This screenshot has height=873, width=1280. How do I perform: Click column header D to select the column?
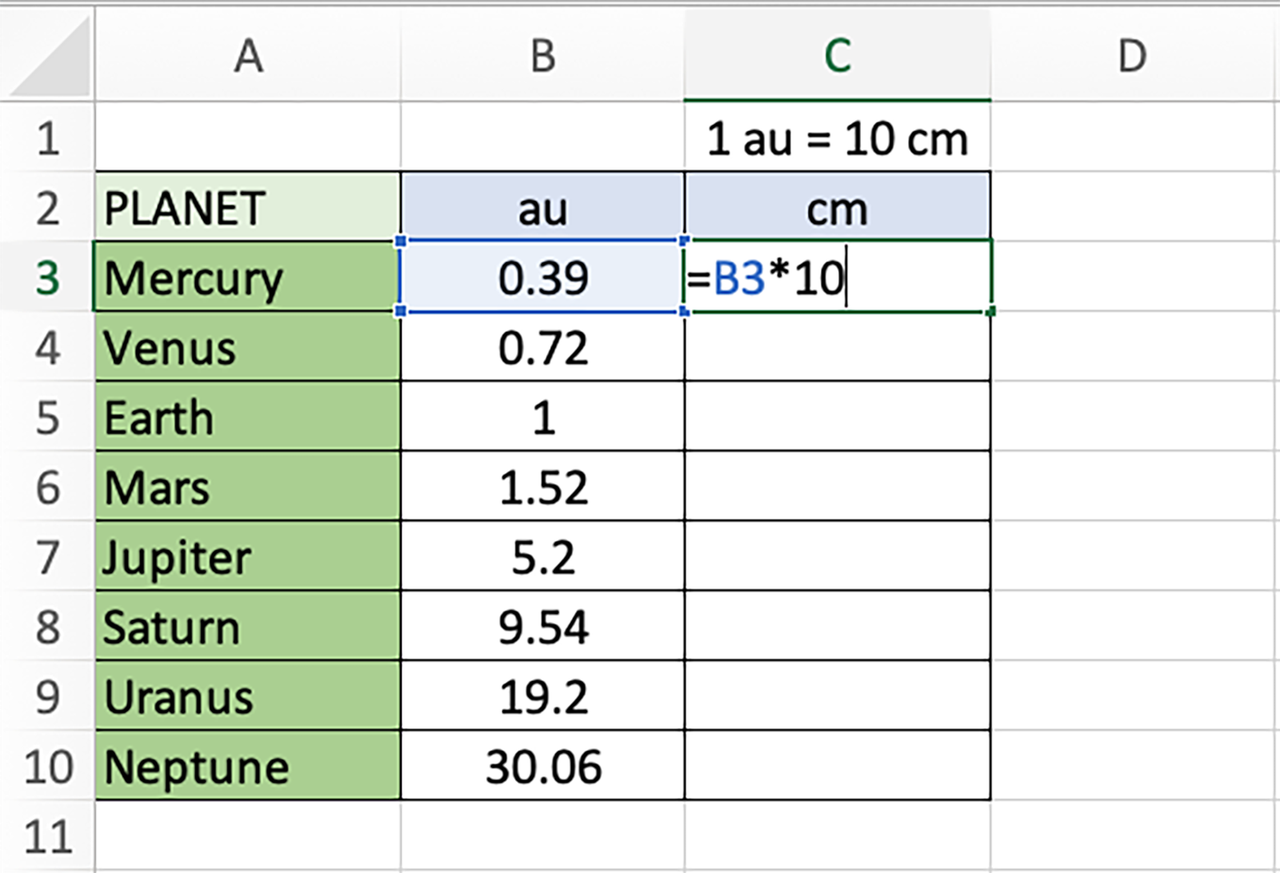(x=1132, y=57)
